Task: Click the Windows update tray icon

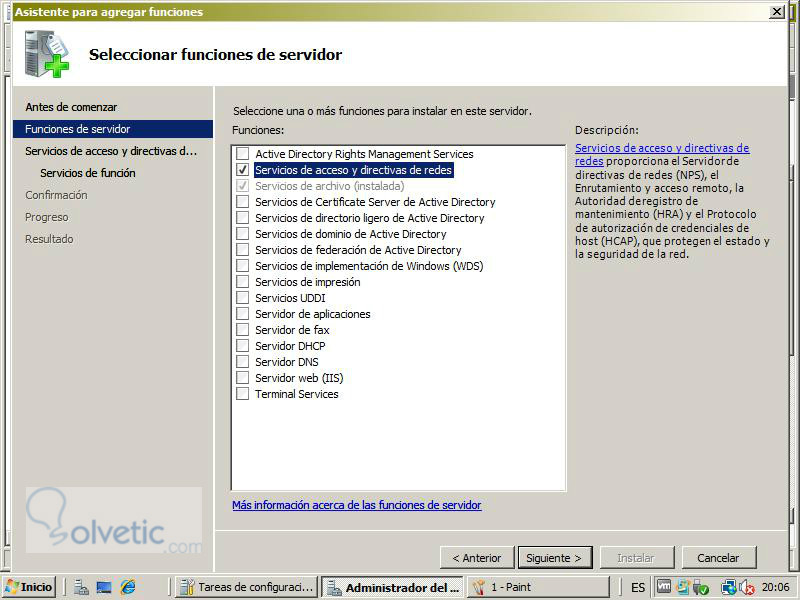Action: (x=682, y=587)
